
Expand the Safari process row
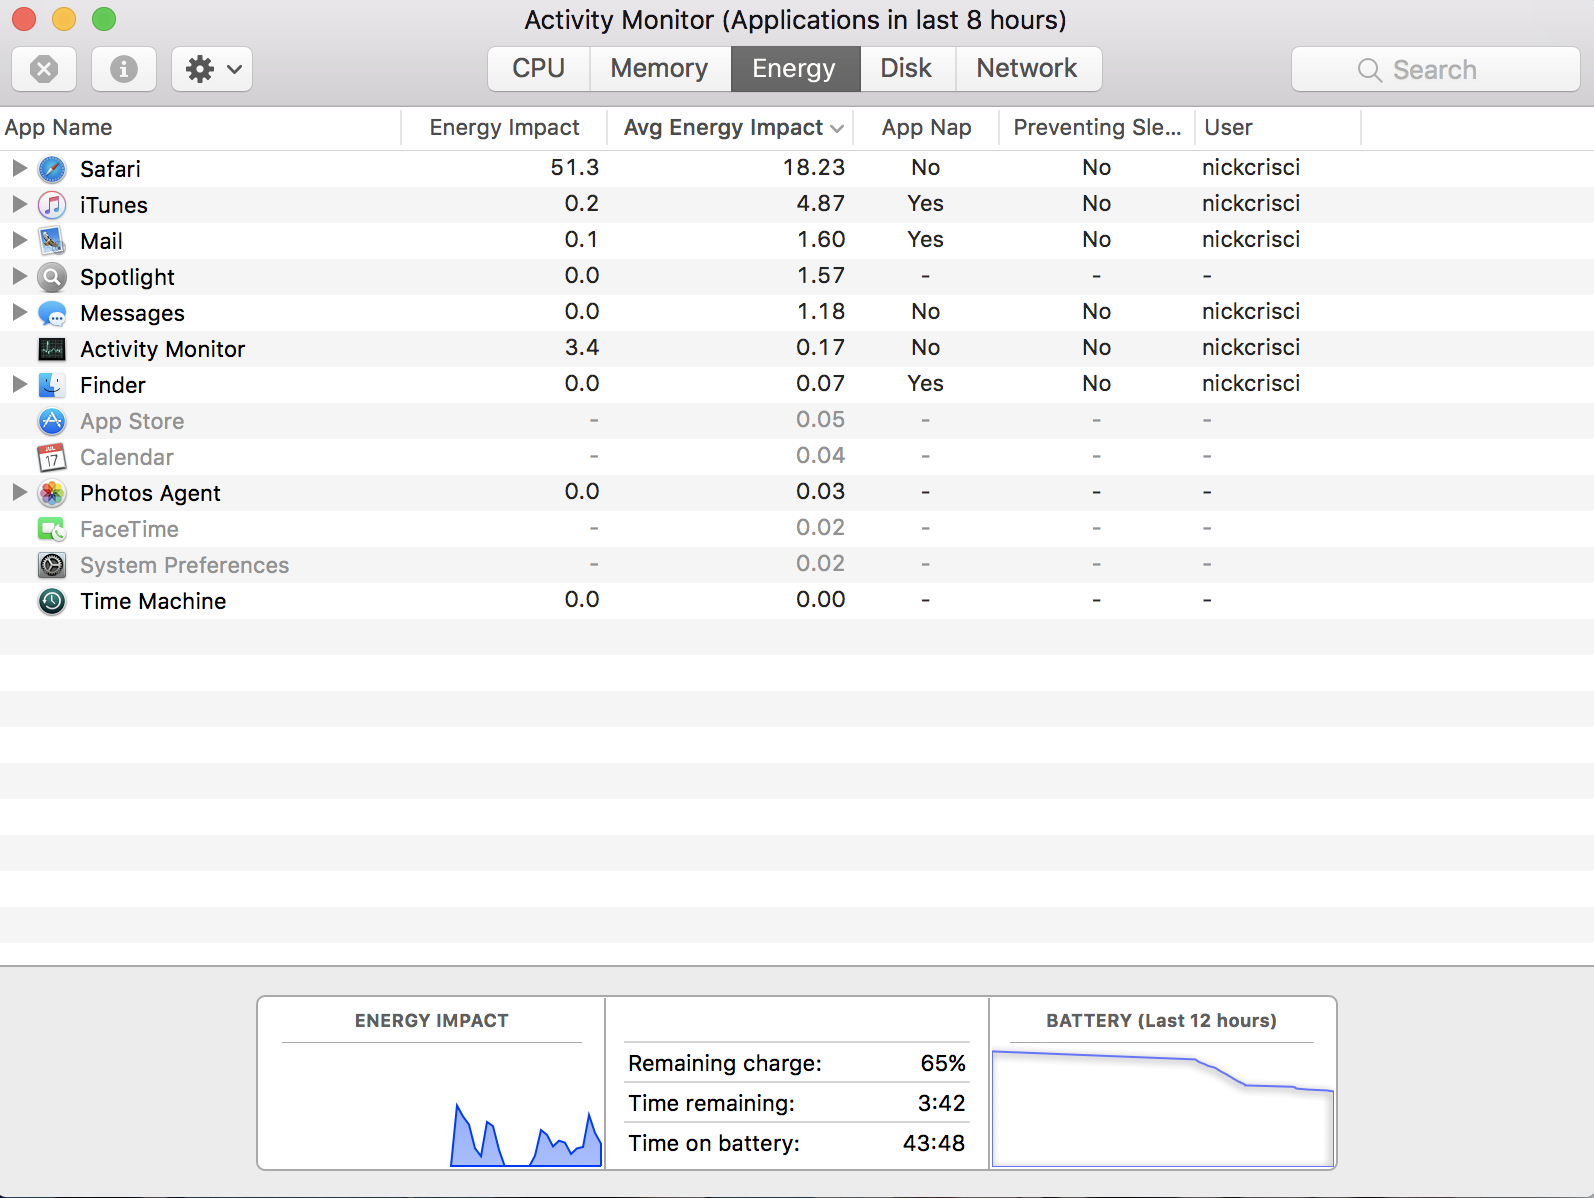point(19,168)
